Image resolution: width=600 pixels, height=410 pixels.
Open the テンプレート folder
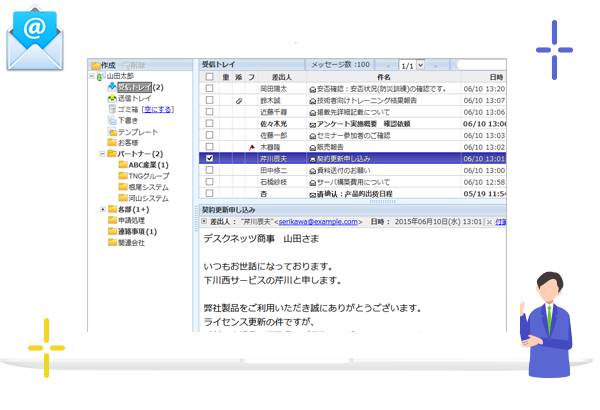coord(137,132)
